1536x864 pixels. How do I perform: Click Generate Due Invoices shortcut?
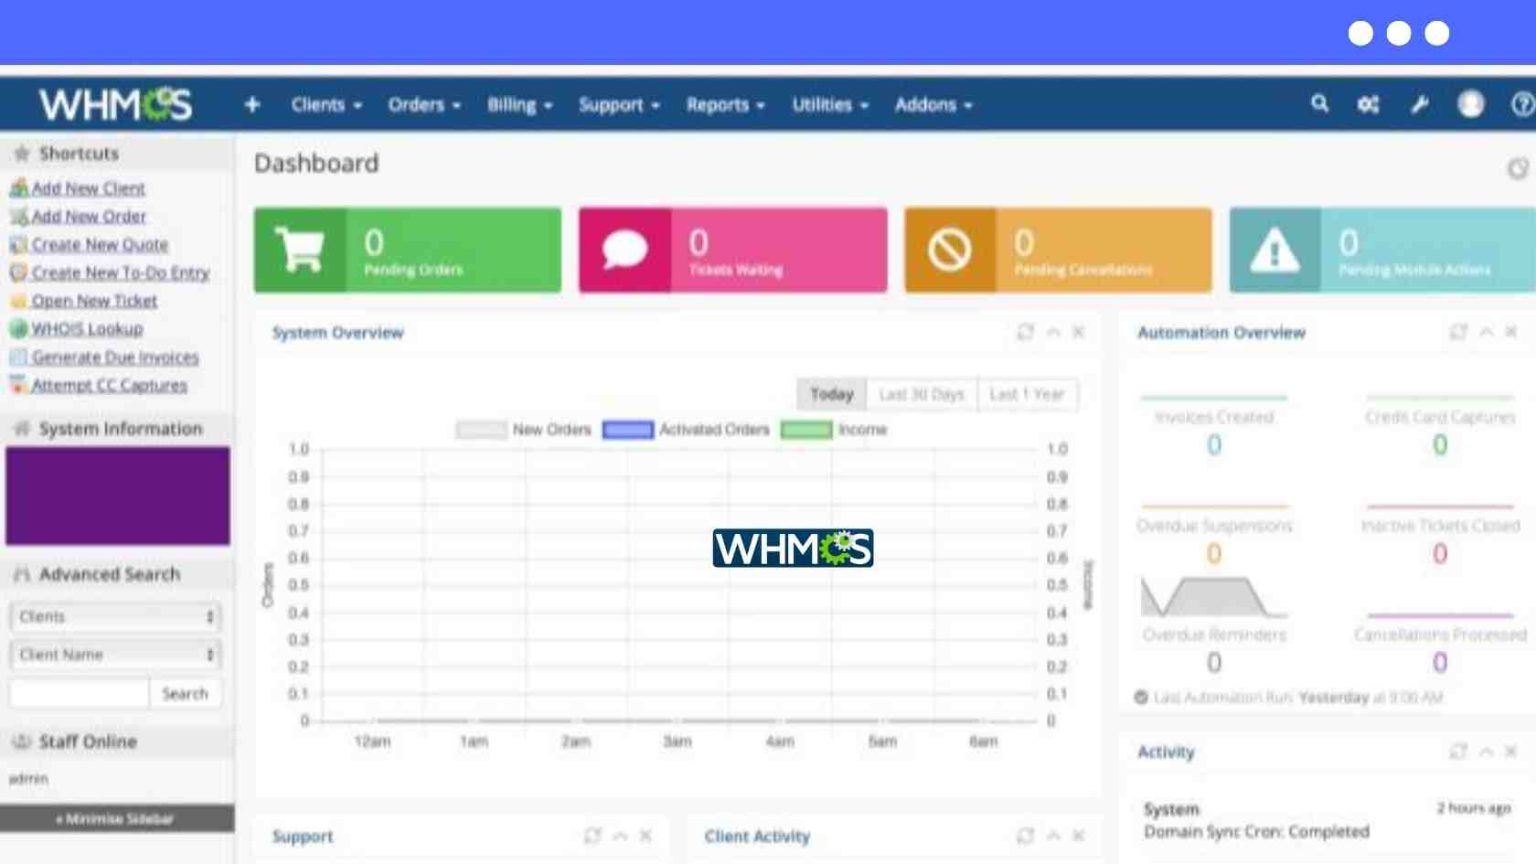coord(115,357)
